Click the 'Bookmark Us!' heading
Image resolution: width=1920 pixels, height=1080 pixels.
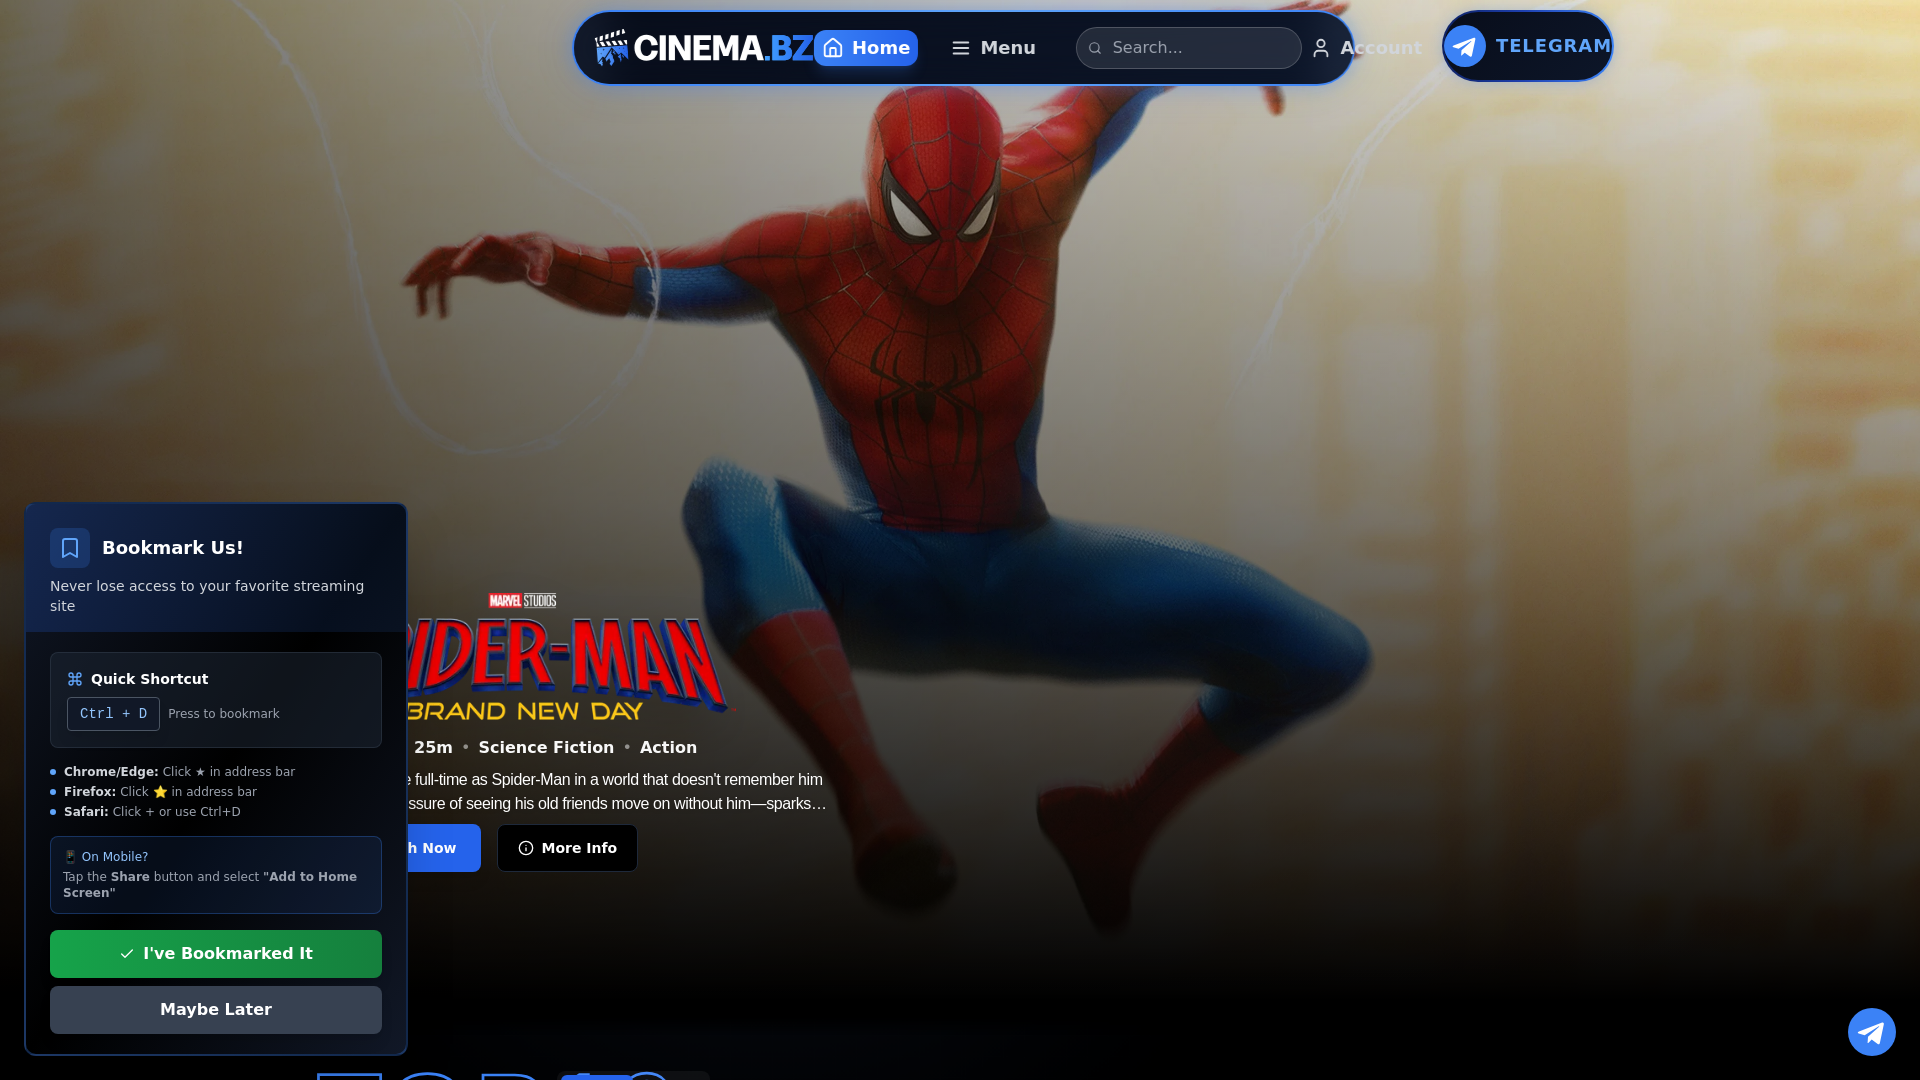click(x=172, y=548)
